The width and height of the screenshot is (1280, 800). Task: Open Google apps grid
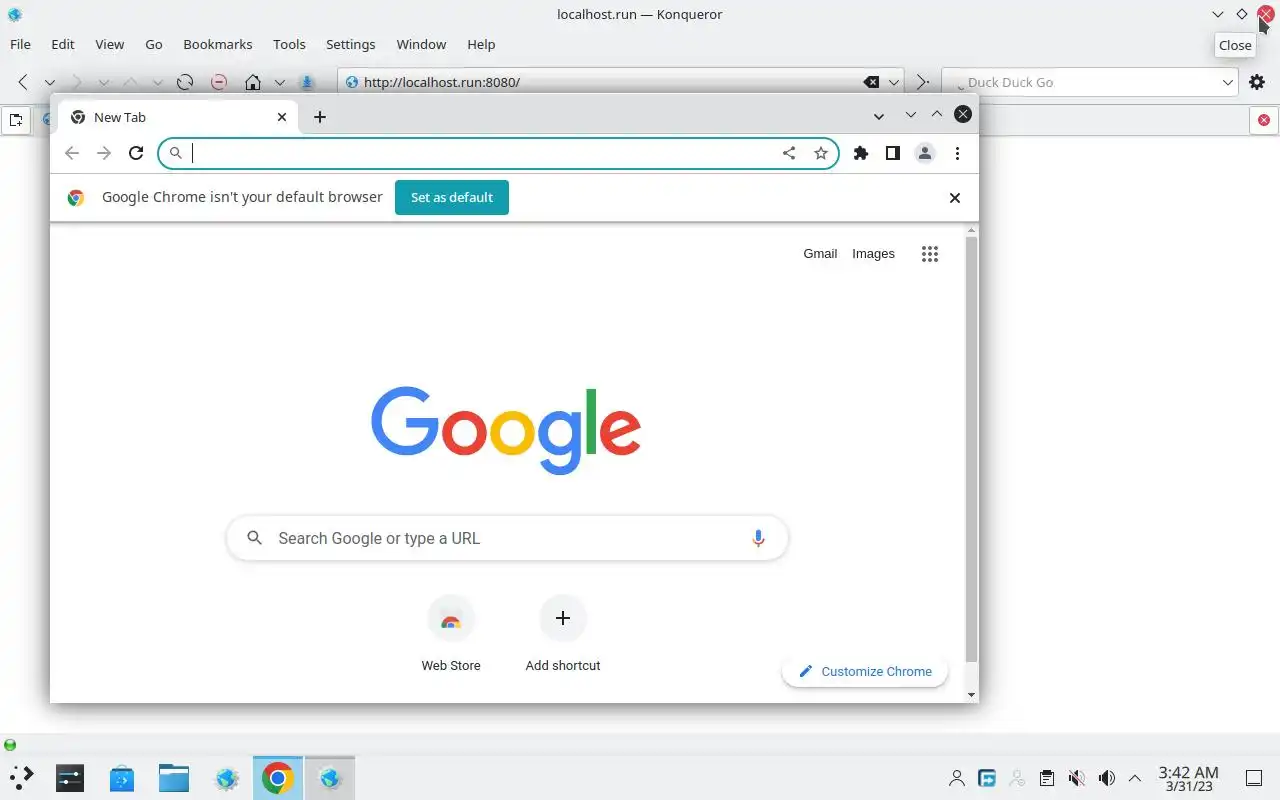(x=929, y=254)
